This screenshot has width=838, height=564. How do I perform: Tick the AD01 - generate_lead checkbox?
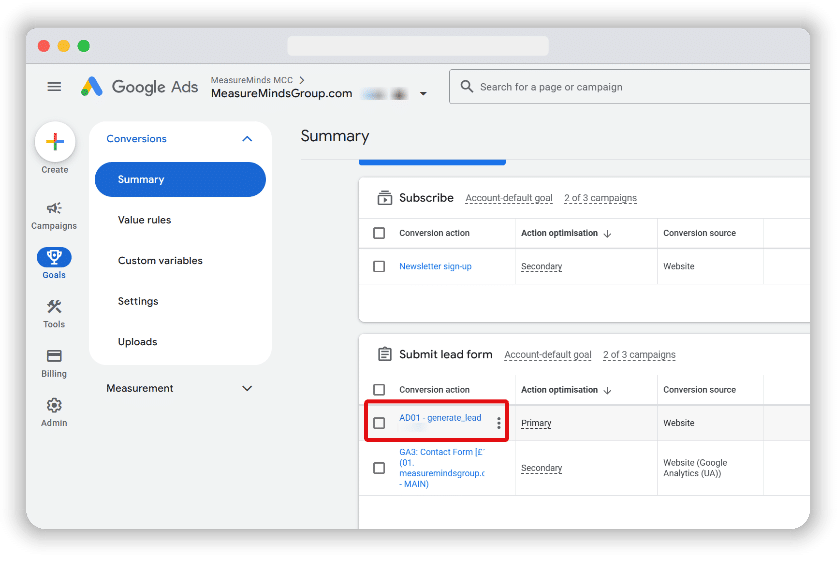[379, 423]
